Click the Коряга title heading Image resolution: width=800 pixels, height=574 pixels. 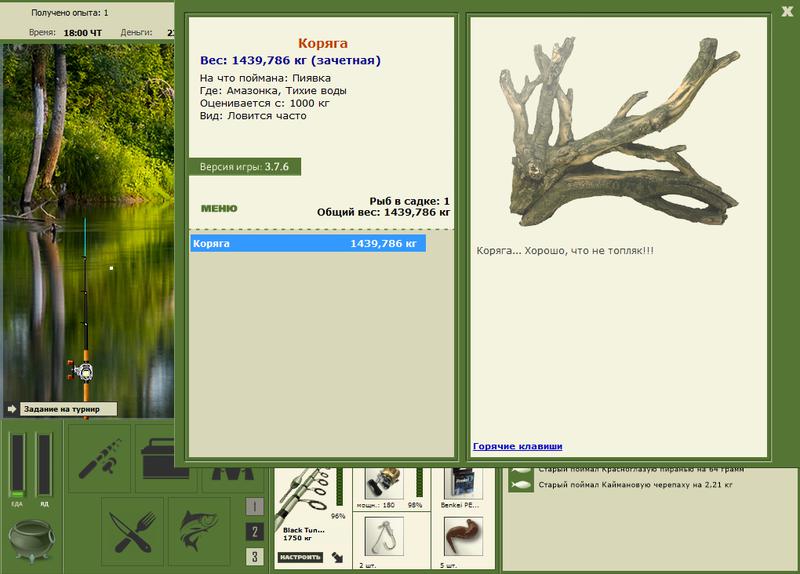coord(322,43)
